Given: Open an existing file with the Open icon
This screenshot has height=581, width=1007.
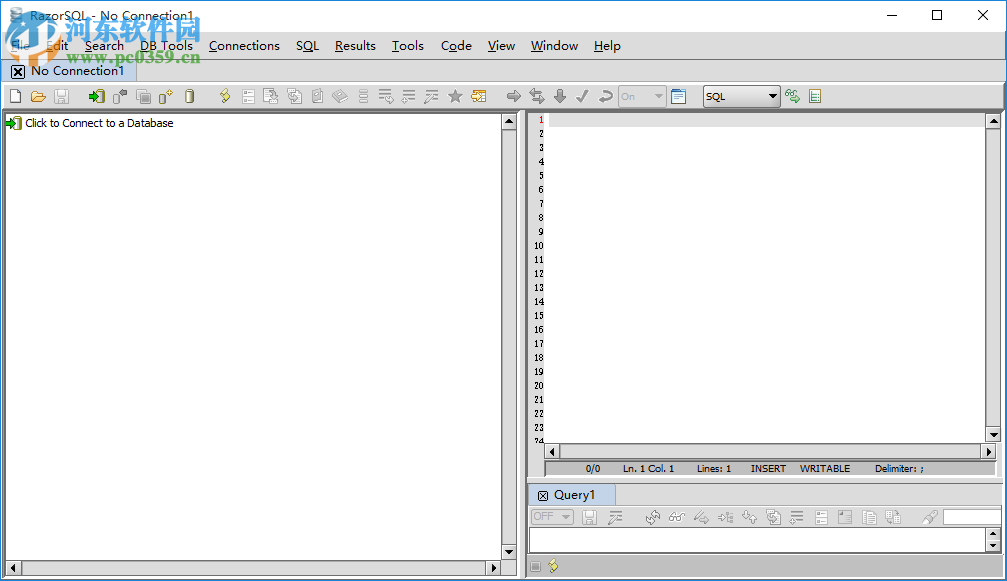Looking at the screenshot, I should (x=39, y=96).
